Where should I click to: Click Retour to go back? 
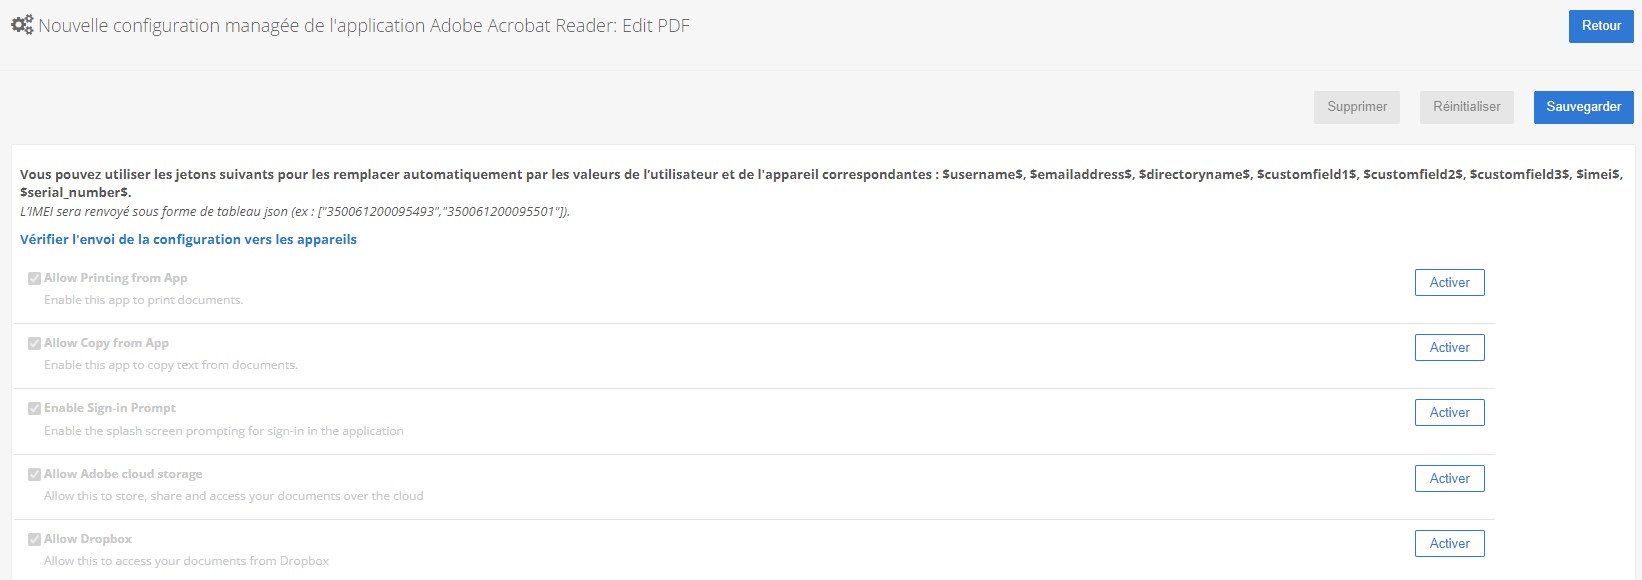click(1601, 26)
